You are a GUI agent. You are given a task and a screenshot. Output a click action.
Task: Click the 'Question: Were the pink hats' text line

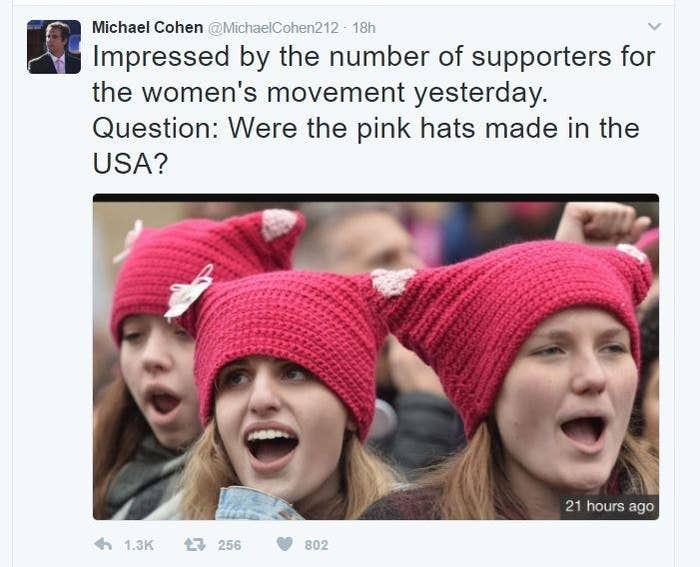tap(366, 129)
